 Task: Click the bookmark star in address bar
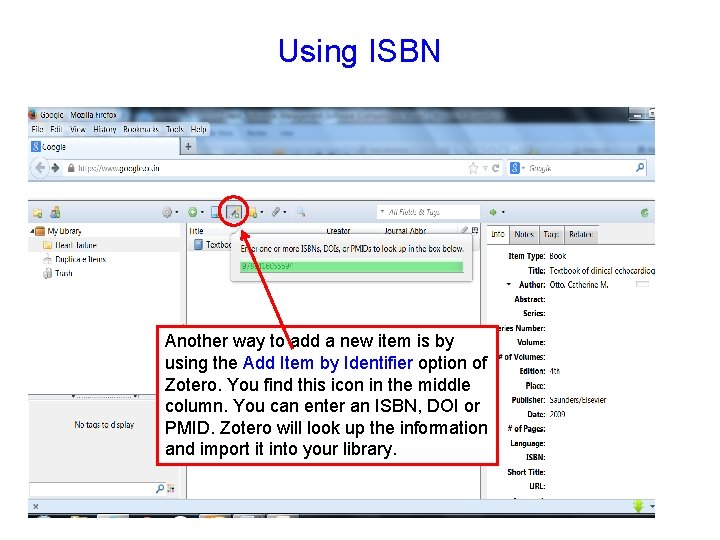coord(473,168)
